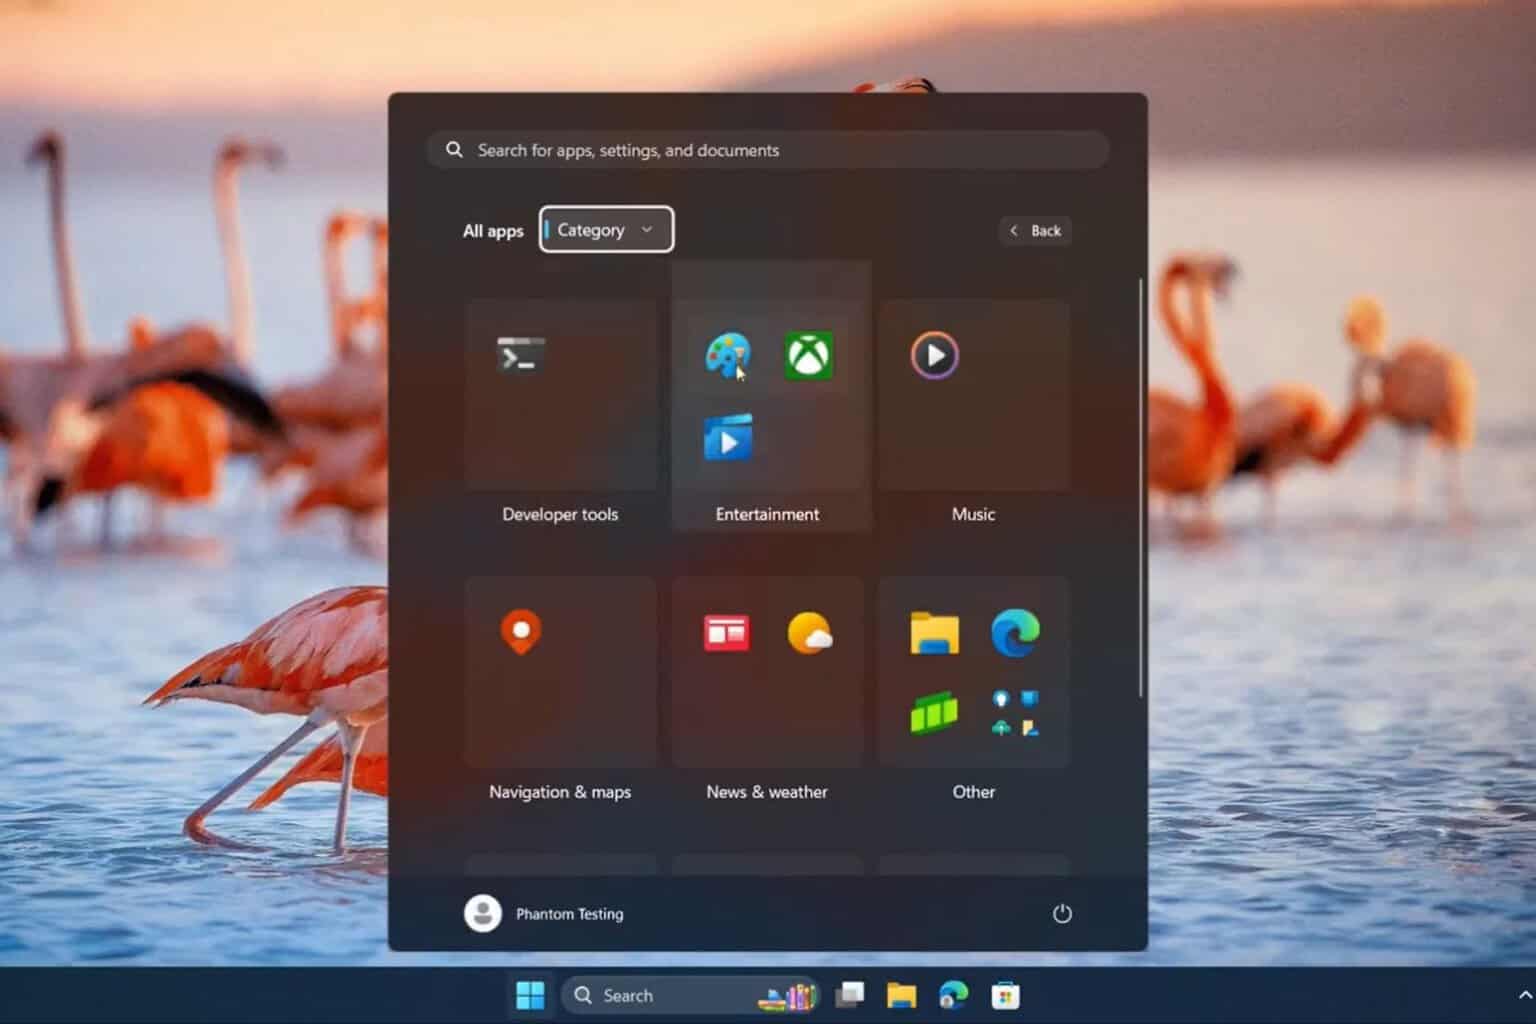Open the green Xbox Game Bar icon
This screenshot has height=1024, width=1536.
(934, 713)
